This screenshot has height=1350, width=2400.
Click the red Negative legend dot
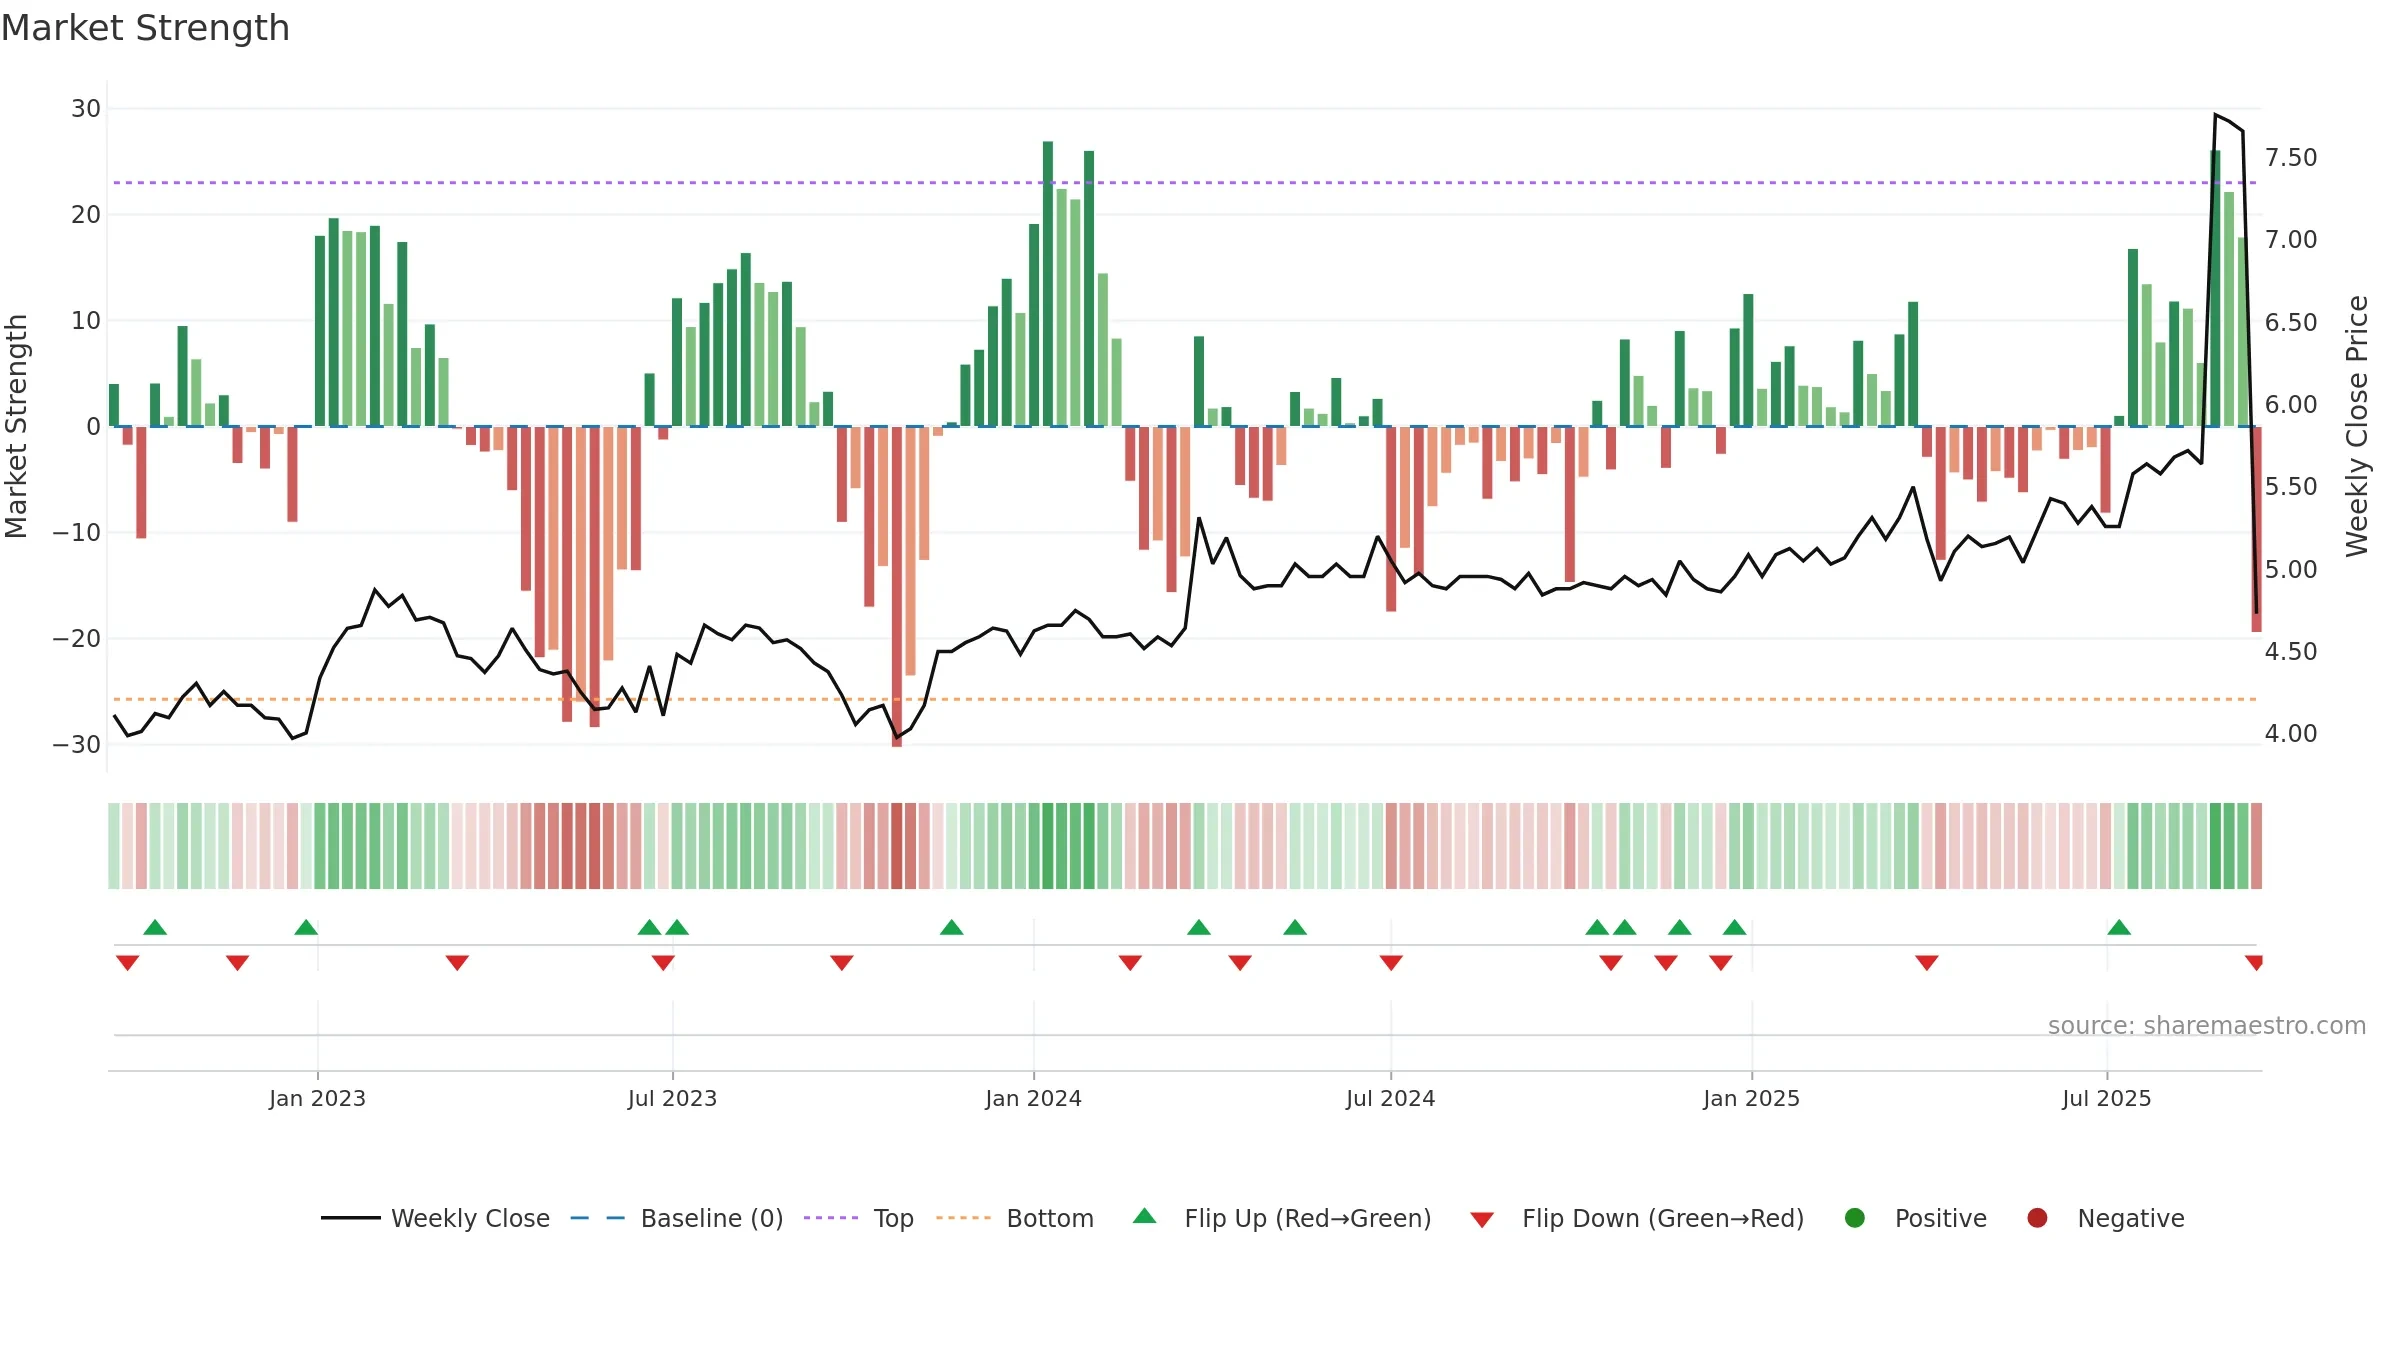click(x=2037, y=1218)
